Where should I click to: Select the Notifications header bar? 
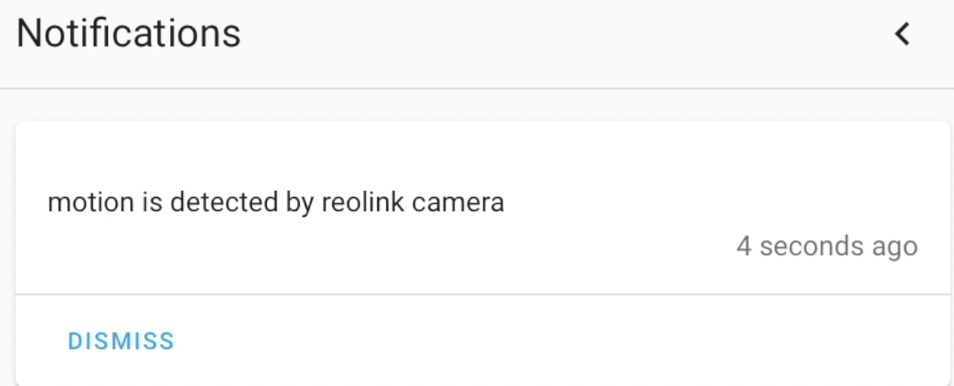point(477,44)
